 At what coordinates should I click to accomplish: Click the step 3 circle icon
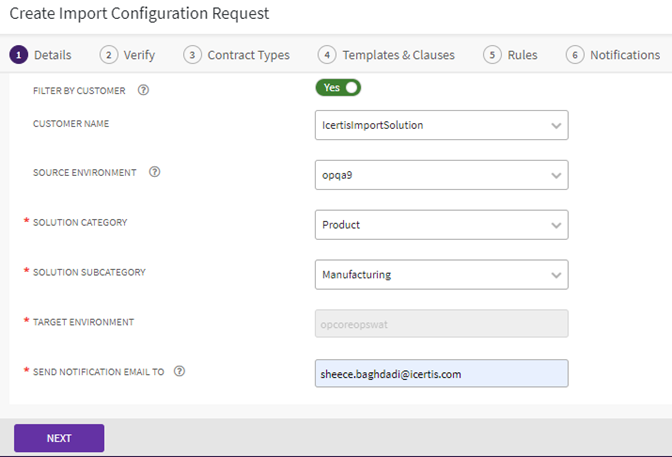point(192,55)
